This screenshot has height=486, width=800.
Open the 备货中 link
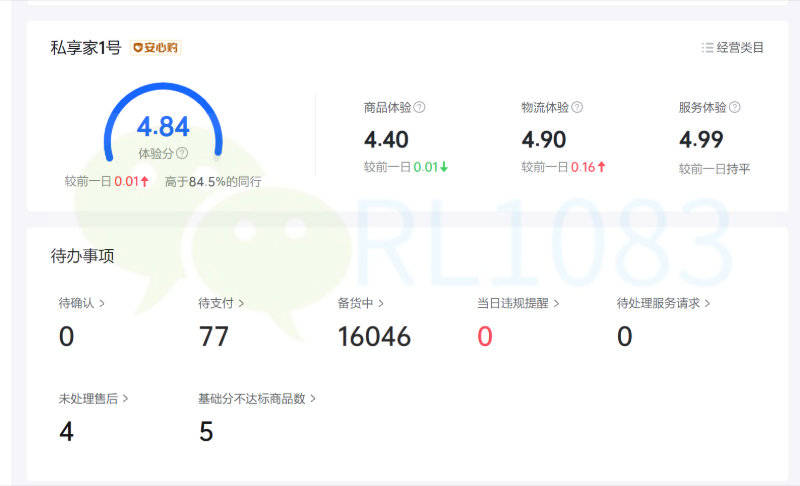coord(361,303)
